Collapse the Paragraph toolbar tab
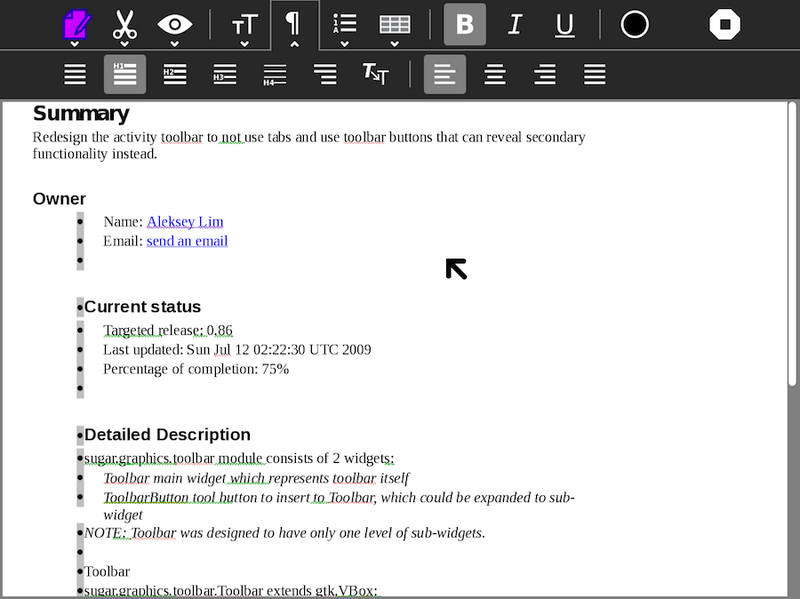 tap(294, 25)
